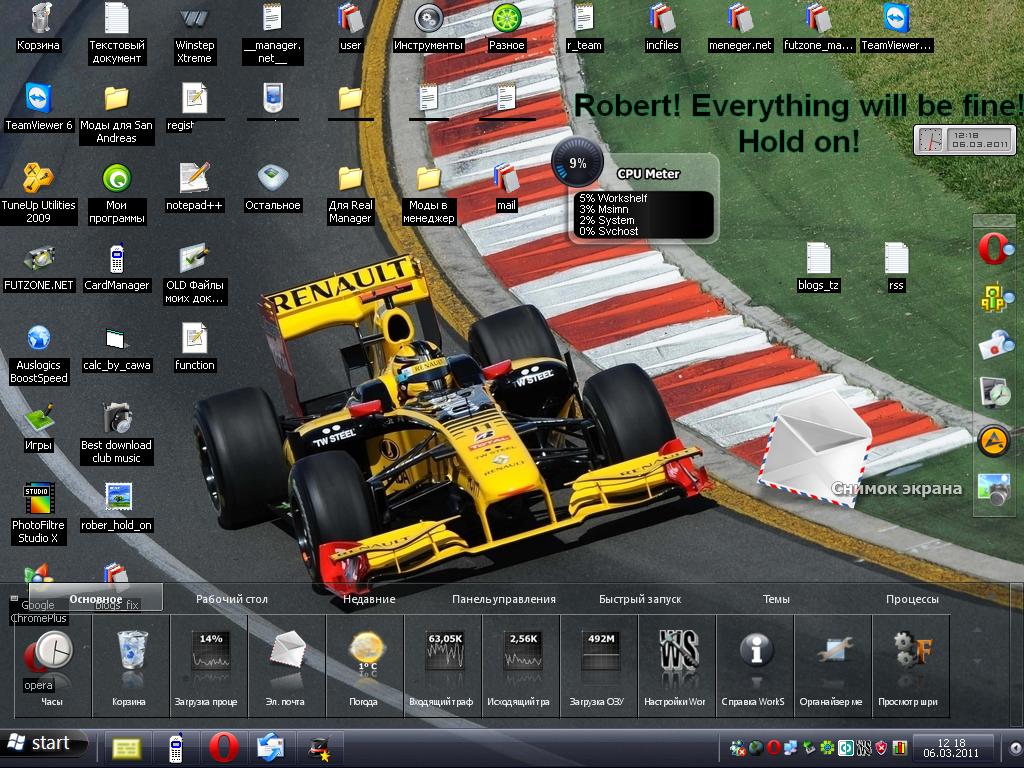
Task: Open the Быстрый запуск tab
Action: click(640, 599)
